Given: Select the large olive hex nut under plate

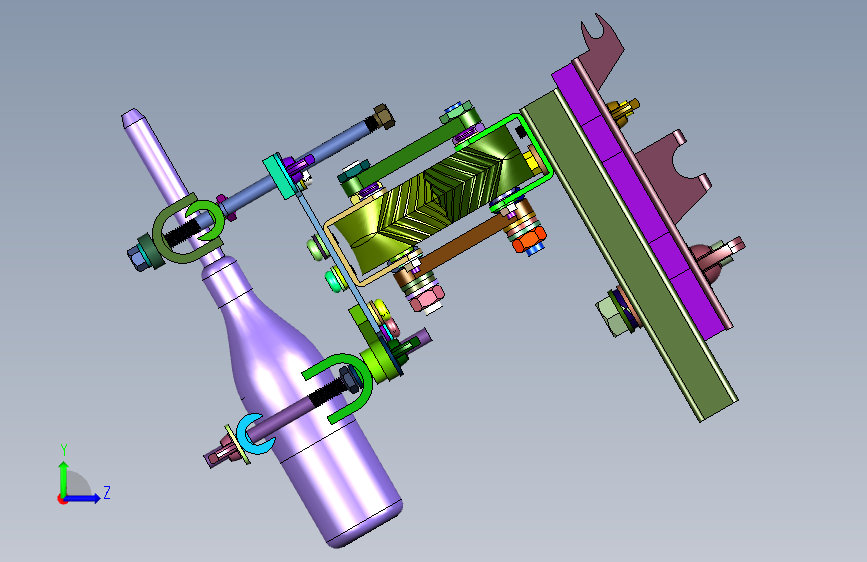Looking at the screenshot, I should tap(612, 316).
